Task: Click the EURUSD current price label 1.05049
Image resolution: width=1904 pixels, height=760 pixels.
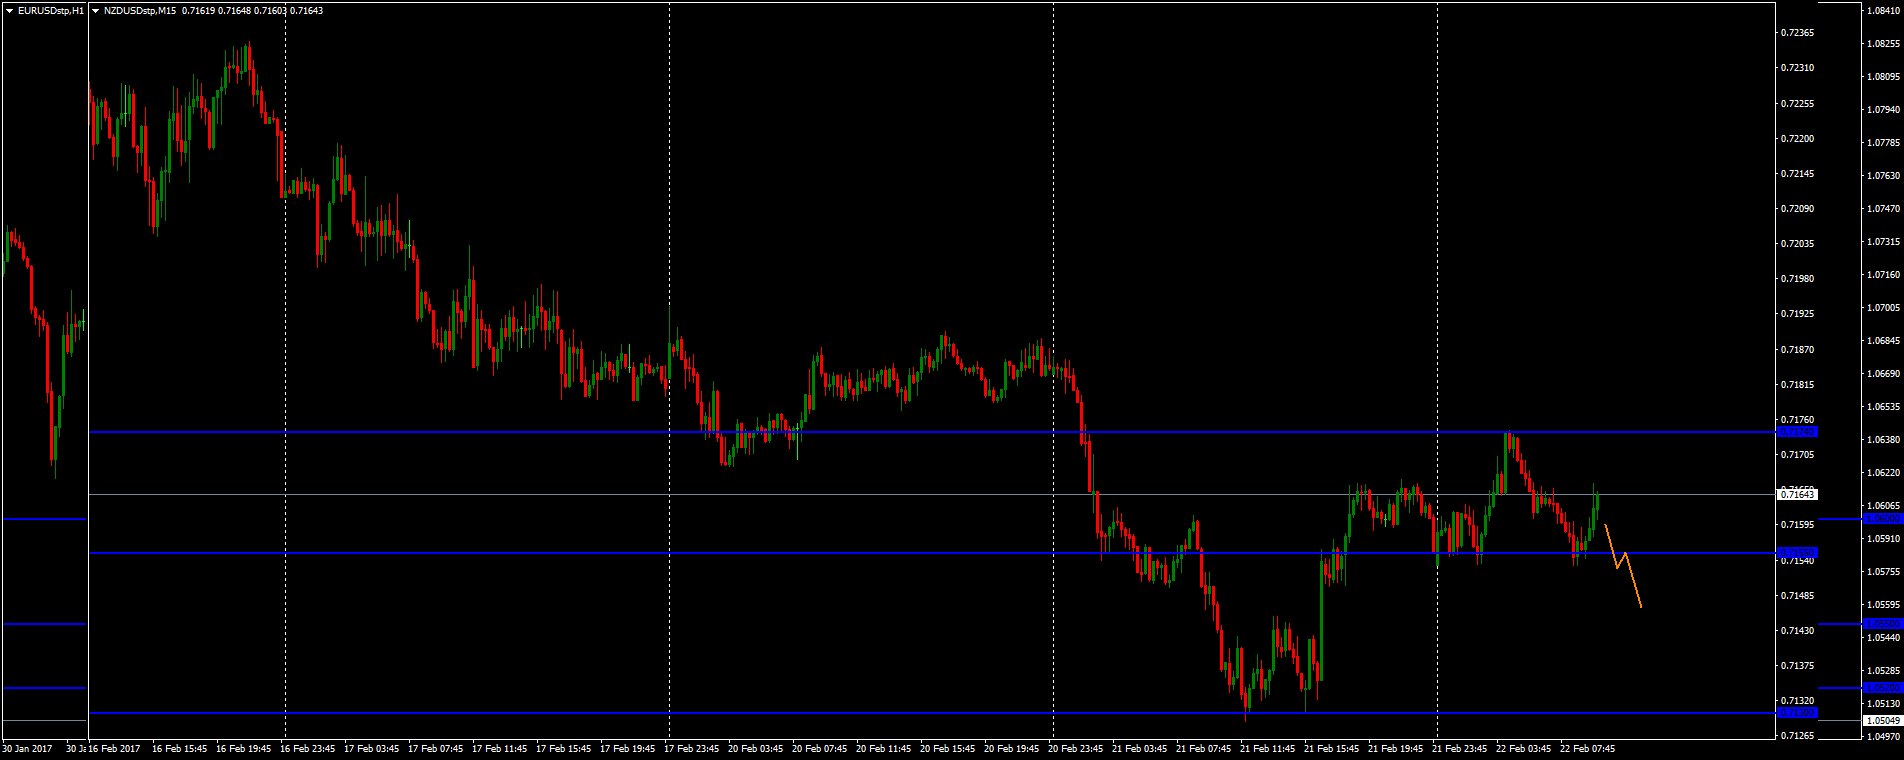Action: [x=1882, y=720]
